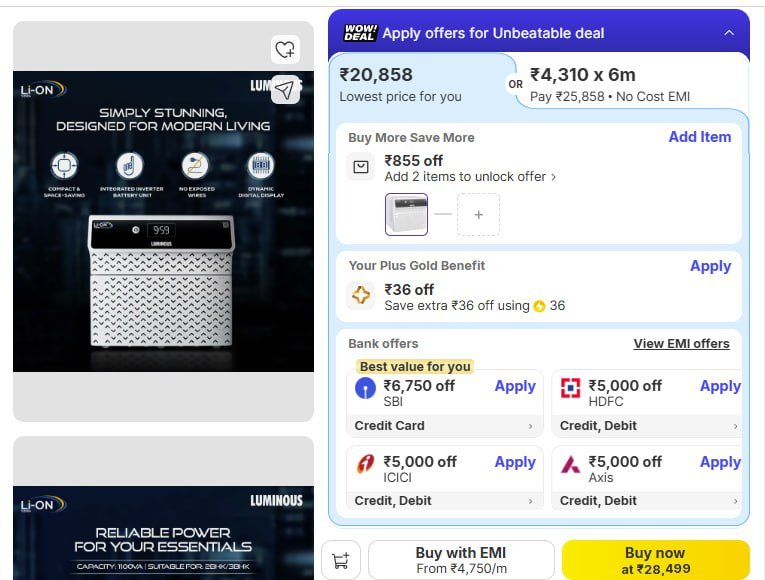Click the Axis bank logo icon
Screen dimensions: 765x580
tap(570, 464)
